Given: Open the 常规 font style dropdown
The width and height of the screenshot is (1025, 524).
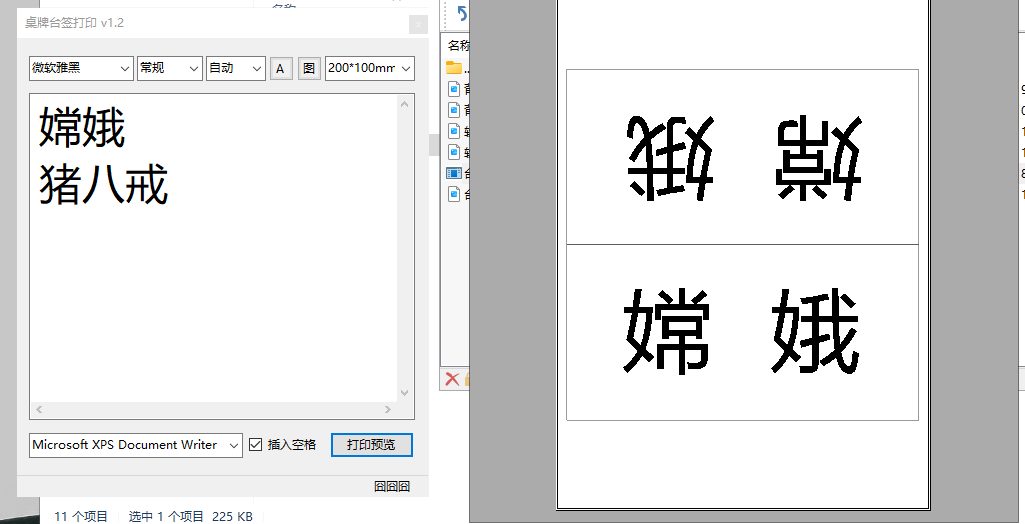Looking at the screenshot, I should point(170,68).
